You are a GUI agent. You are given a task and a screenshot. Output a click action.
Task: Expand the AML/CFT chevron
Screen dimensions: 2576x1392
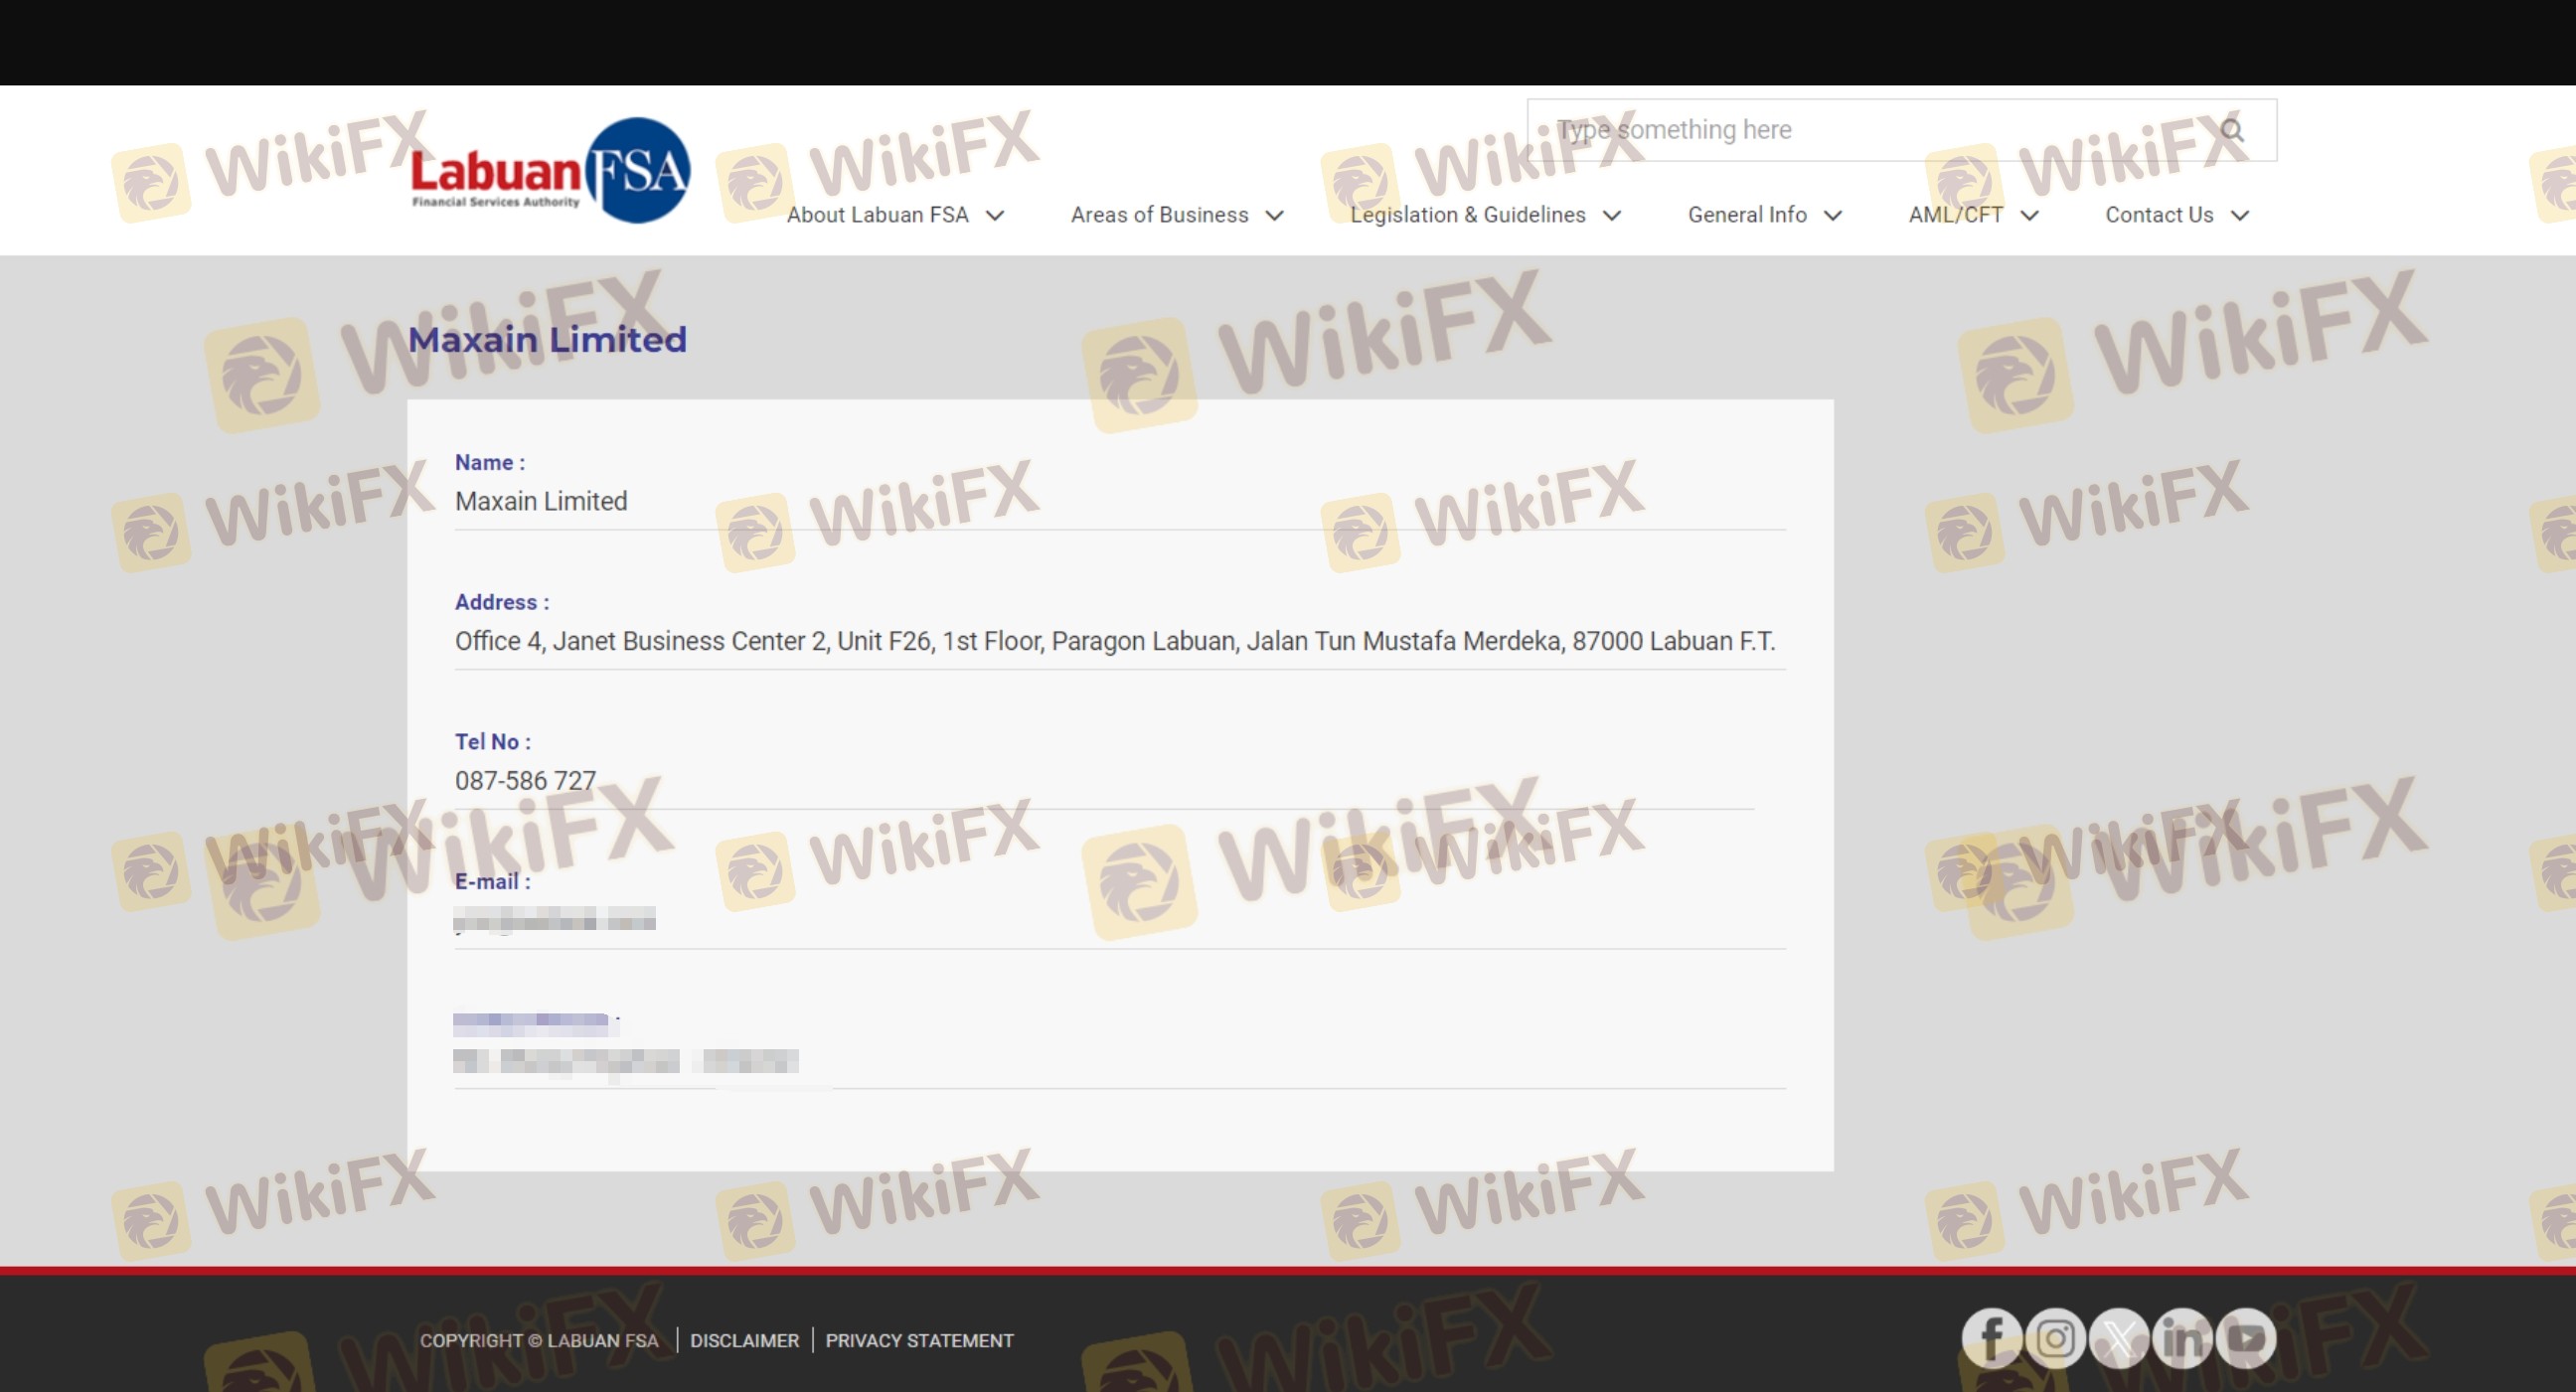point(2029,216)
